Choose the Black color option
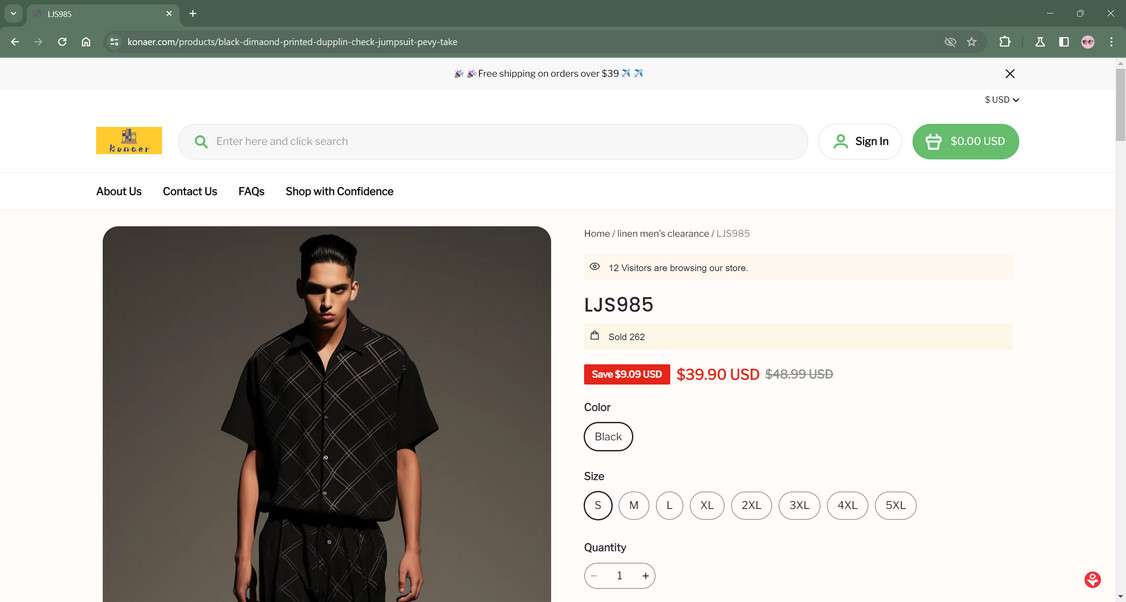 tap(608, 436)
